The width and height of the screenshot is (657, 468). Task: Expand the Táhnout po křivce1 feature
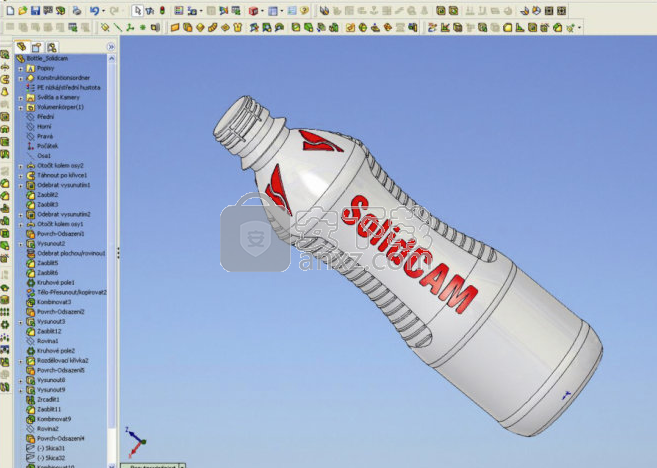click(x=21, y=176)
